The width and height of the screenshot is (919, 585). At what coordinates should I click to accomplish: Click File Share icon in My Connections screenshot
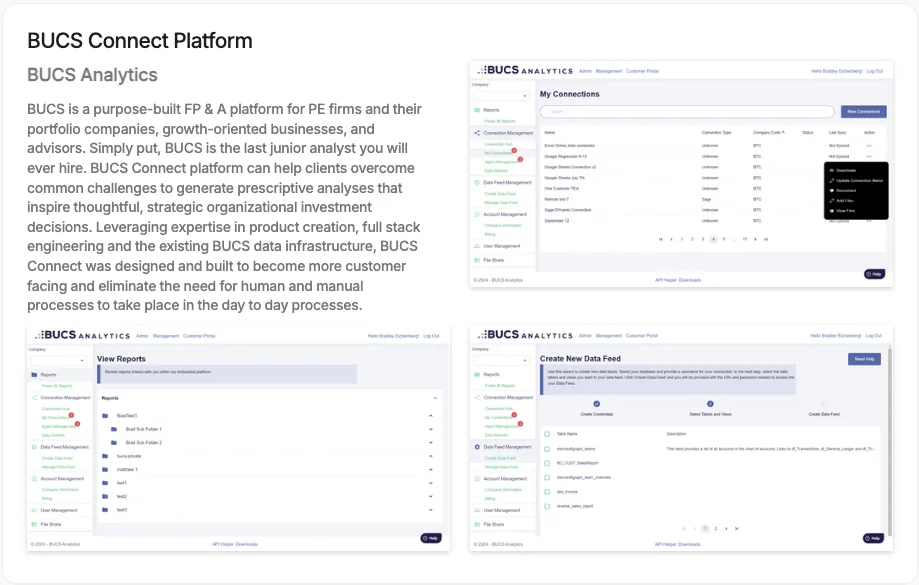[x=476, y=260]
